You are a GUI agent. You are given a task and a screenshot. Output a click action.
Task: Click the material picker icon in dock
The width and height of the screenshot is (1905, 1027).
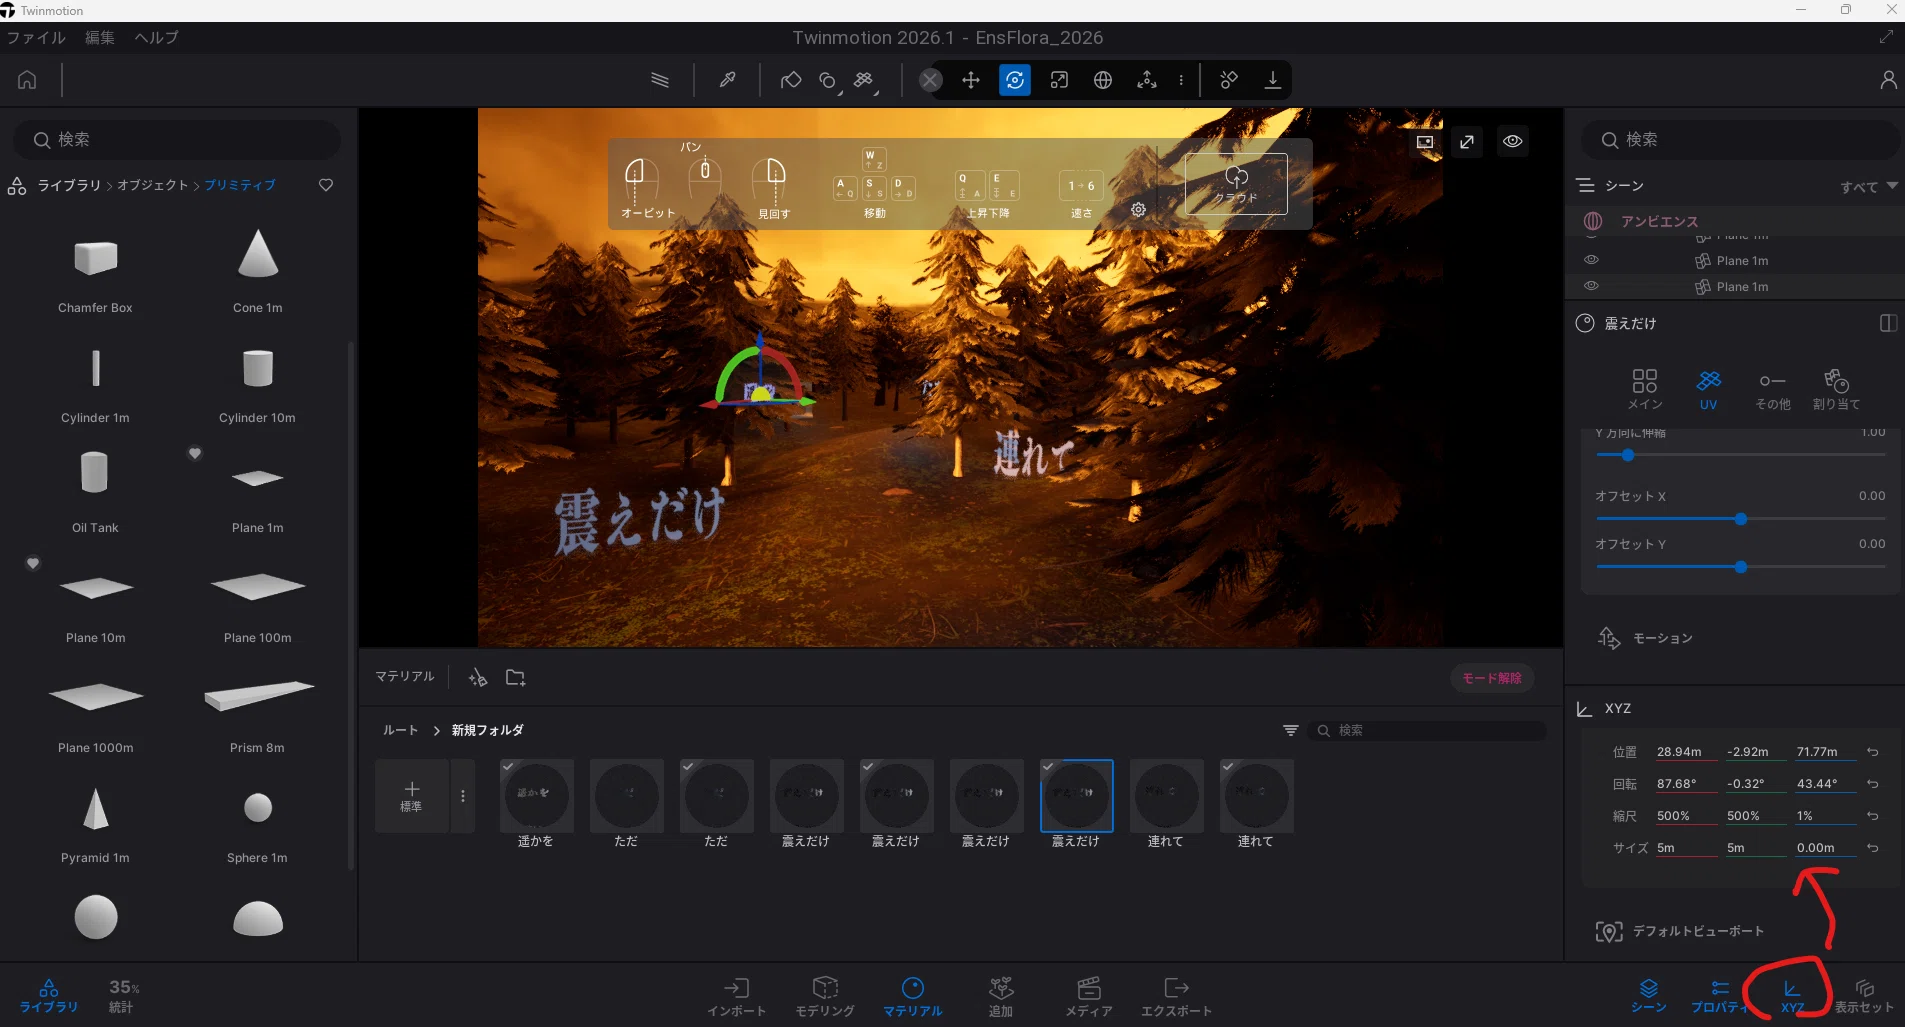[478, 678]
